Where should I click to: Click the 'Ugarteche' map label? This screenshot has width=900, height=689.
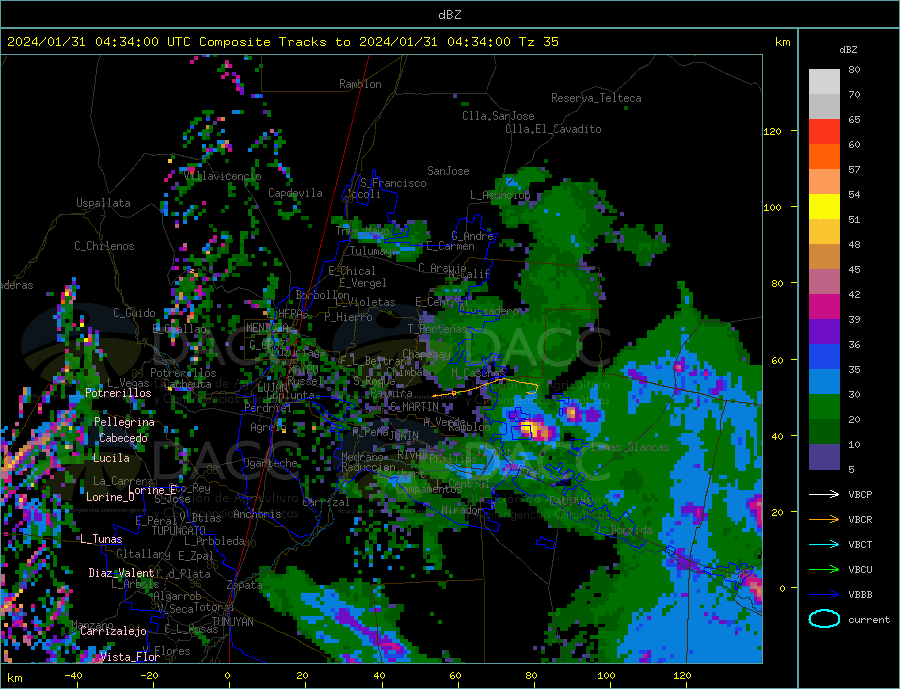(x=270, y=463)
